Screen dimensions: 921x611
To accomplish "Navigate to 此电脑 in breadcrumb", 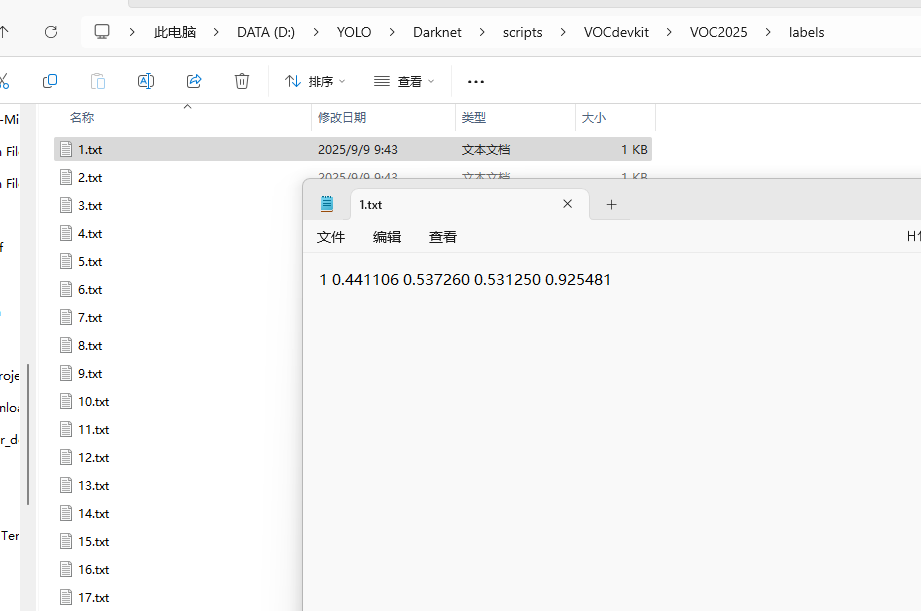I will pyautogui.click(x=175, y=32).
